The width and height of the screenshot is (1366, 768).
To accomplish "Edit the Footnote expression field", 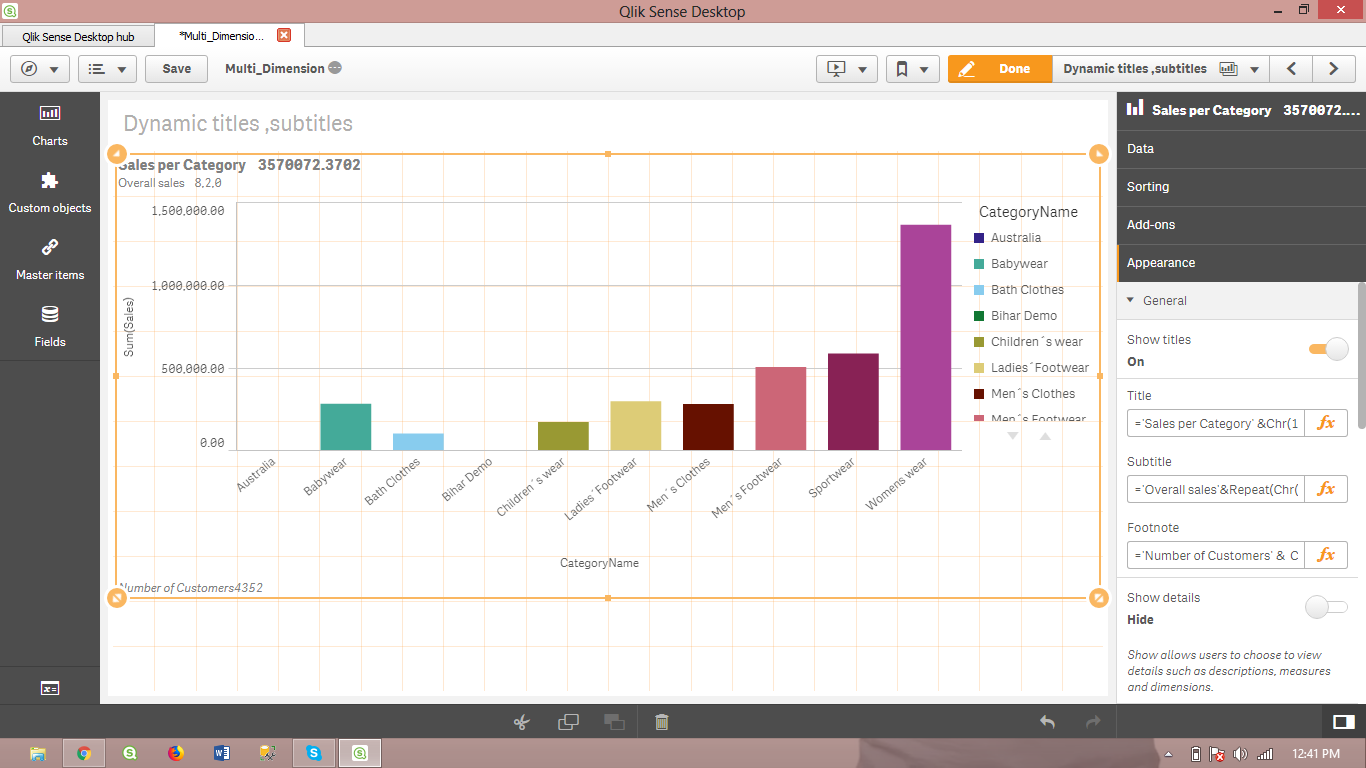I will coord(1216,555).
